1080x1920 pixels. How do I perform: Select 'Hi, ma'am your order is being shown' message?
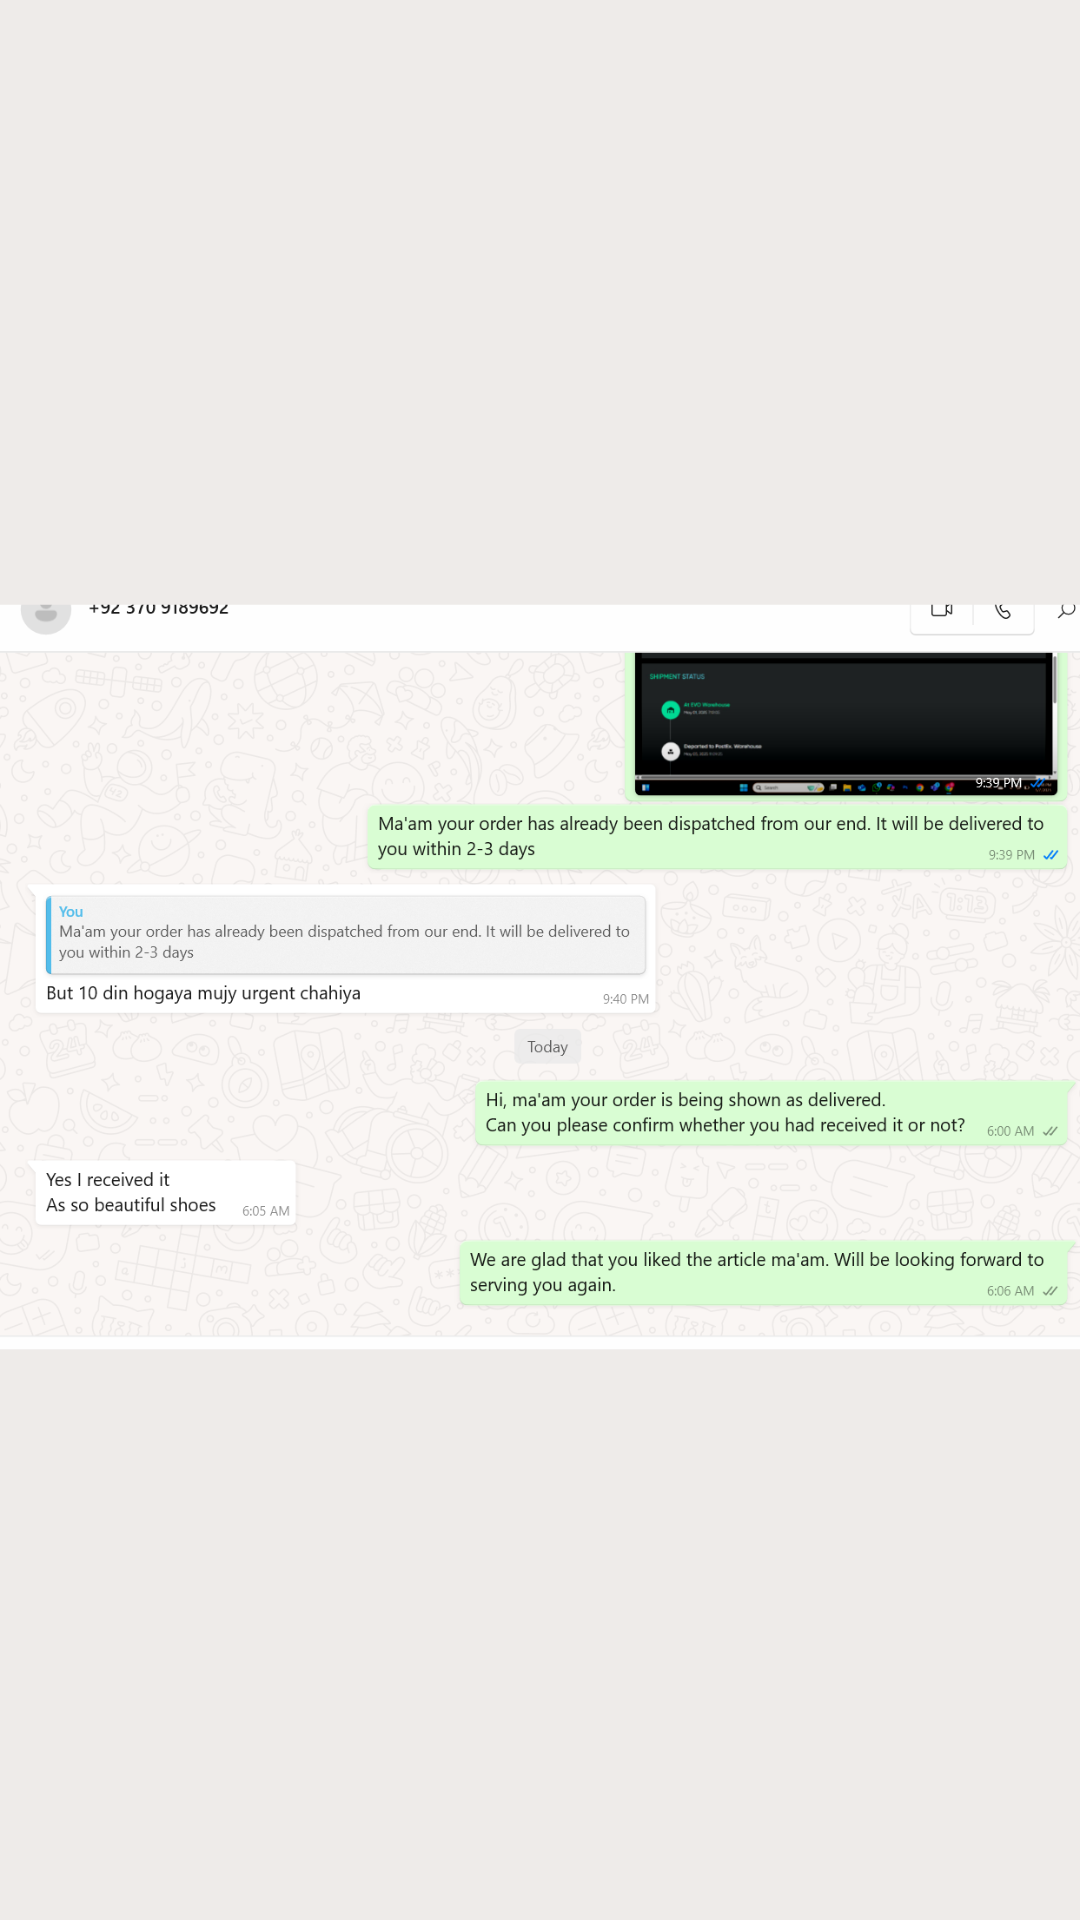[773, 1113]
